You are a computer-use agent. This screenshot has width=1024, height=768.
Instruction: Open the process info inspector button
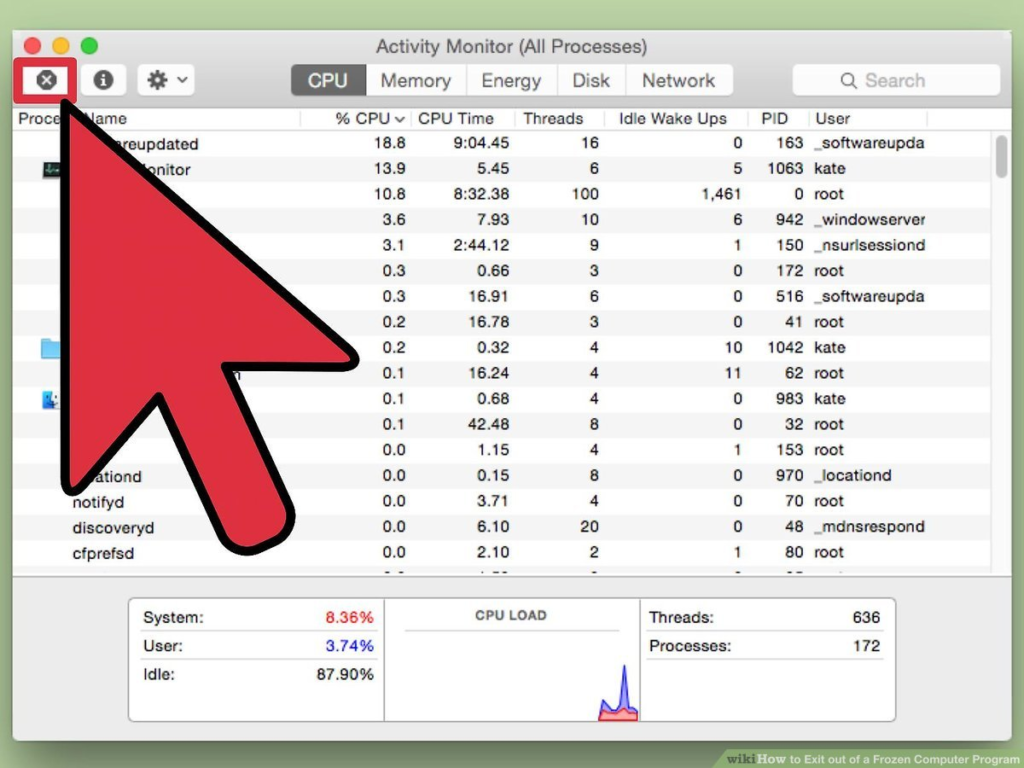pos(103,80)
